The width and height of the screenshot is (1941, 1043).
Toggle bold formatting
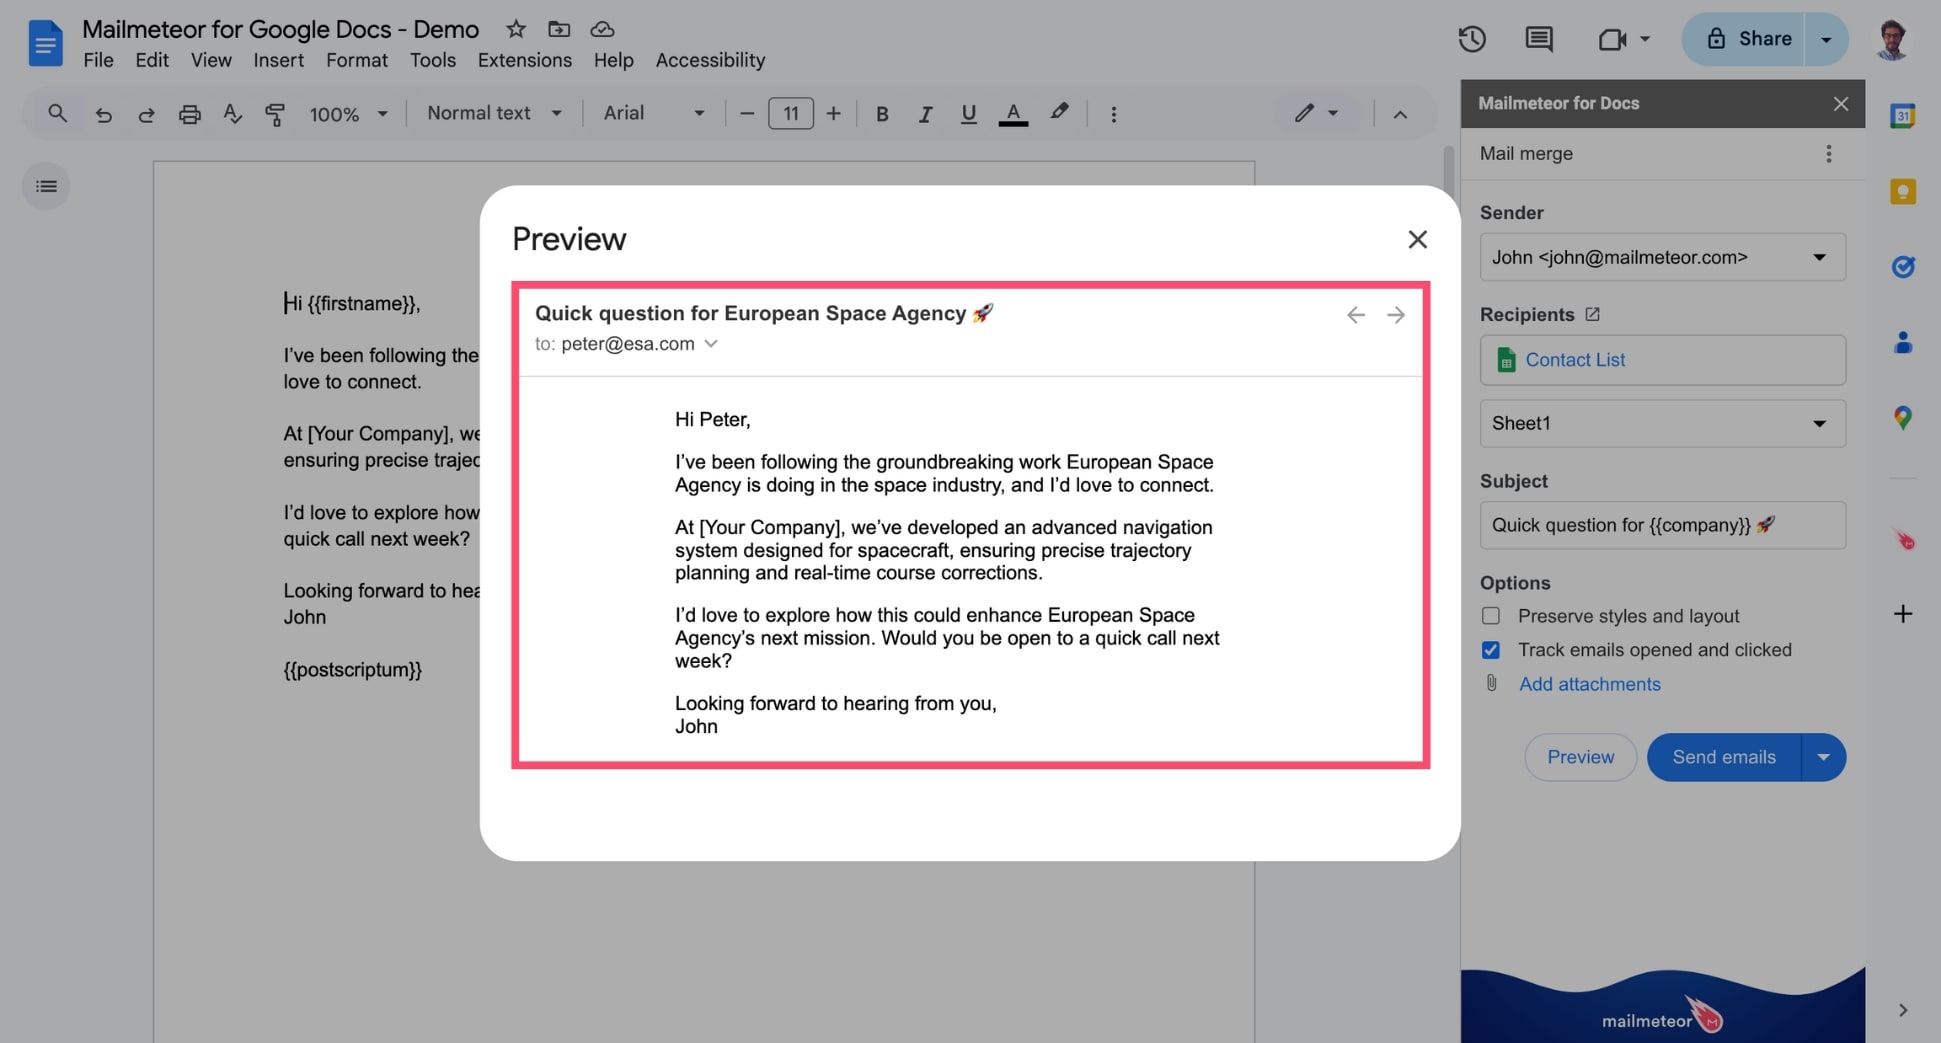(x=881, y=114)
